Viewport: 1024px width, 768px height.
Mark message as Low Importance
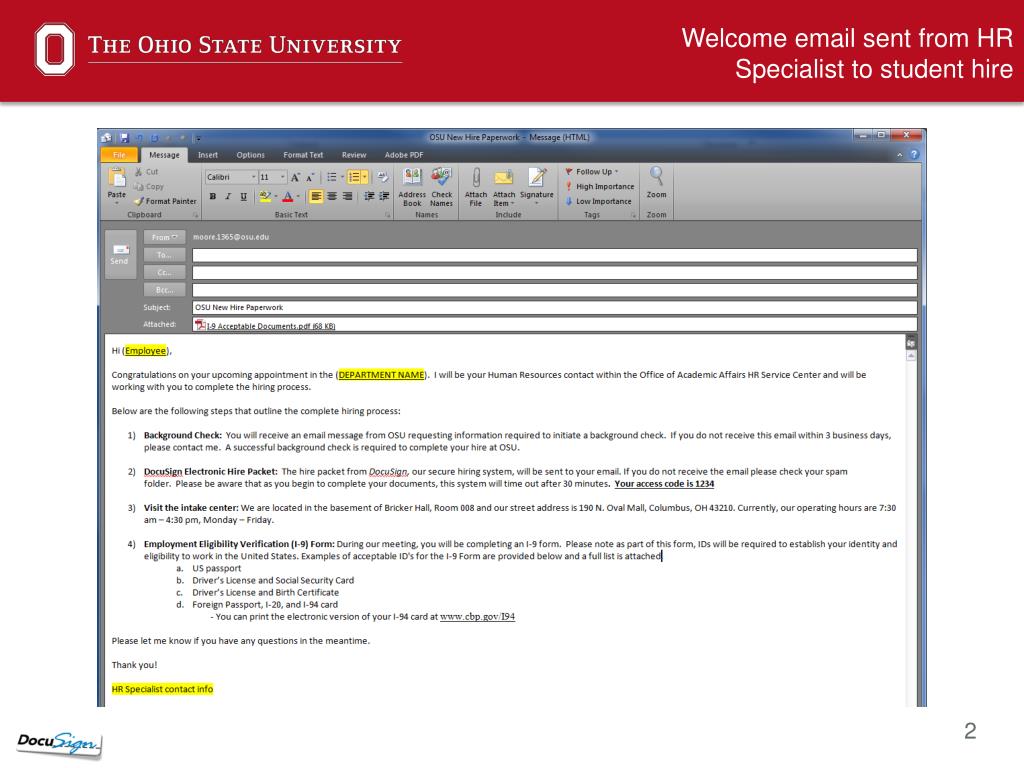click(598, 201)
